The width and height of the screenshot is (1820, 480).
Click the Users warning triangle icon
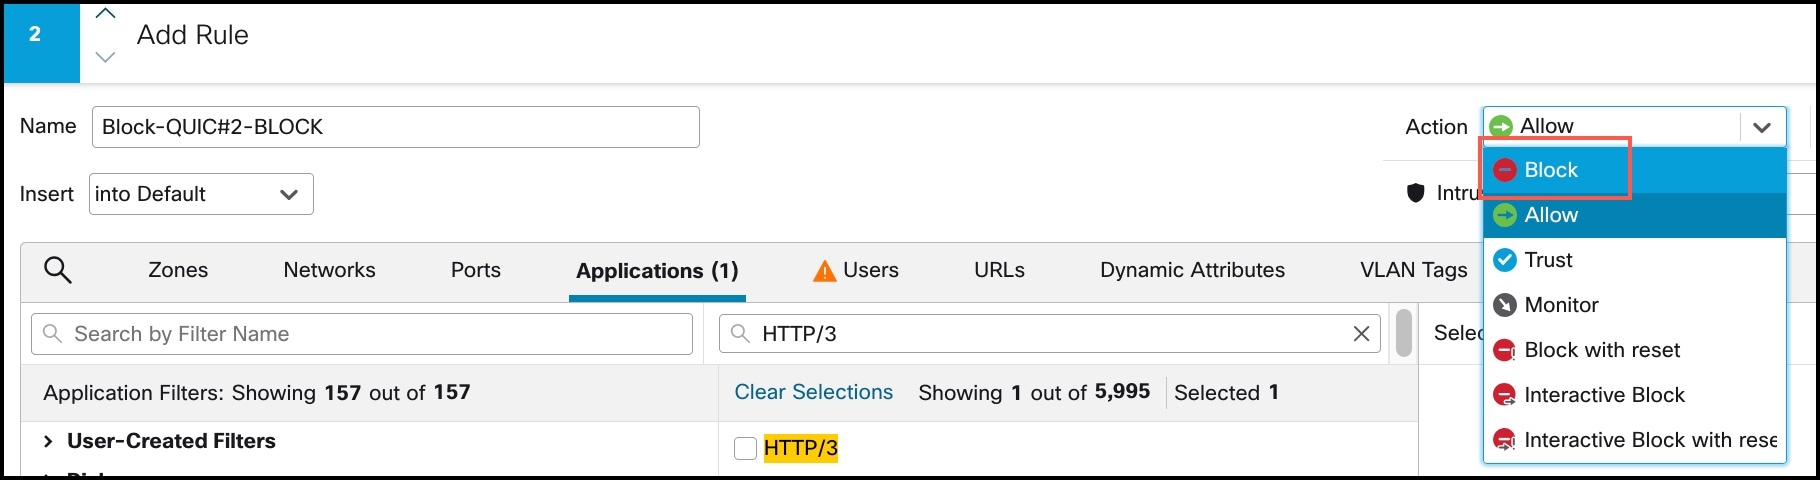pyautogui.click(x=824, y=271)
